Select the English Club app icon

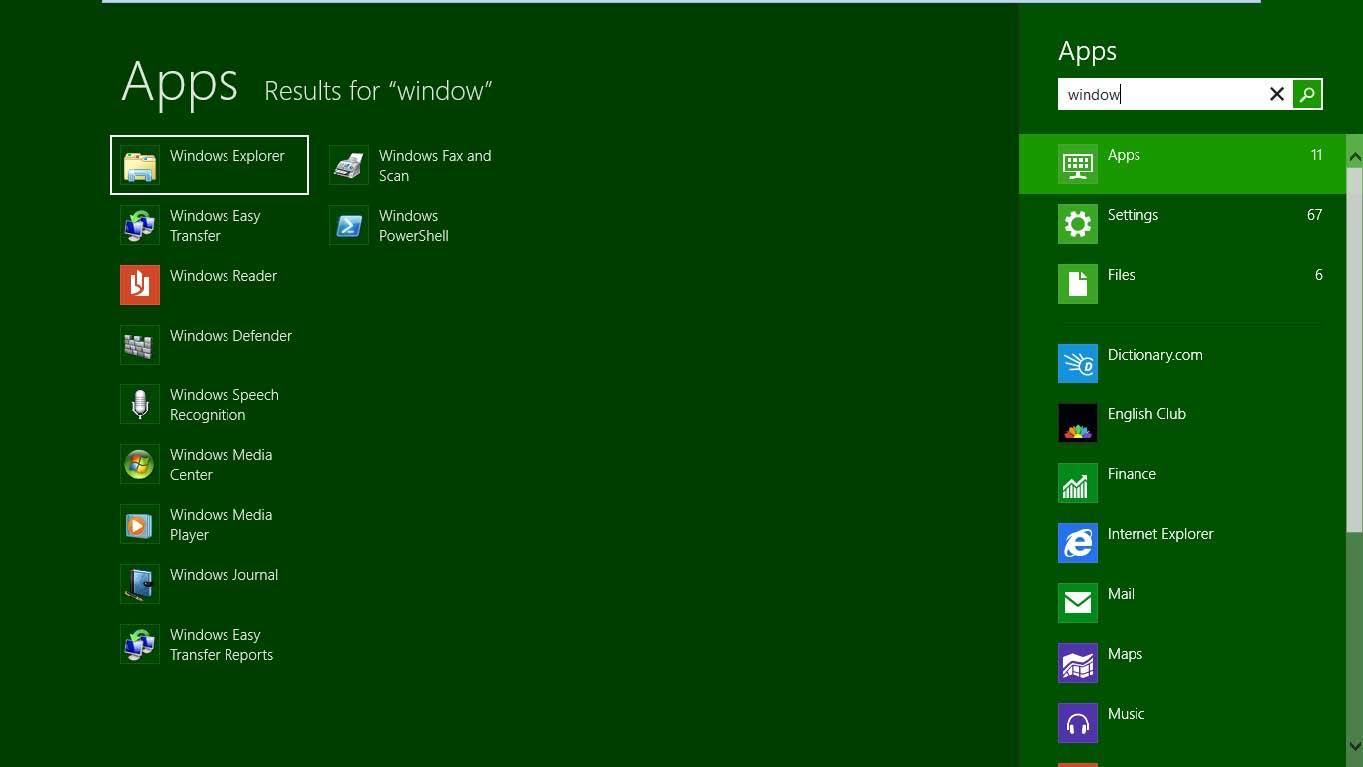coord(1078,423)
